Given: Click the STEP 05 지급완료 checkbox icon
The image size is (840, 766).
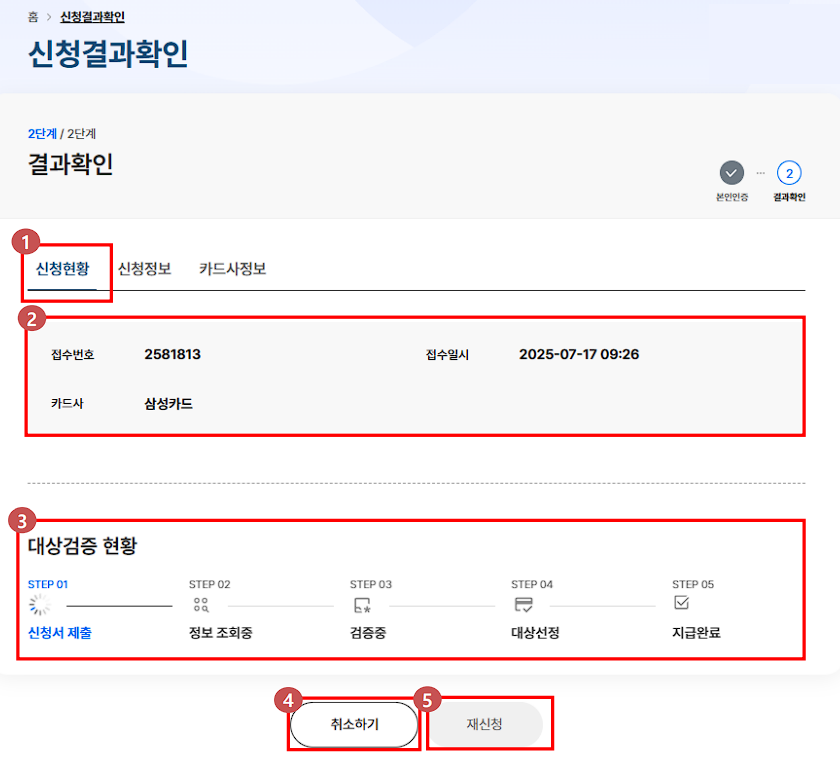Looking at the screenshot, I should (x=681, y=603).
